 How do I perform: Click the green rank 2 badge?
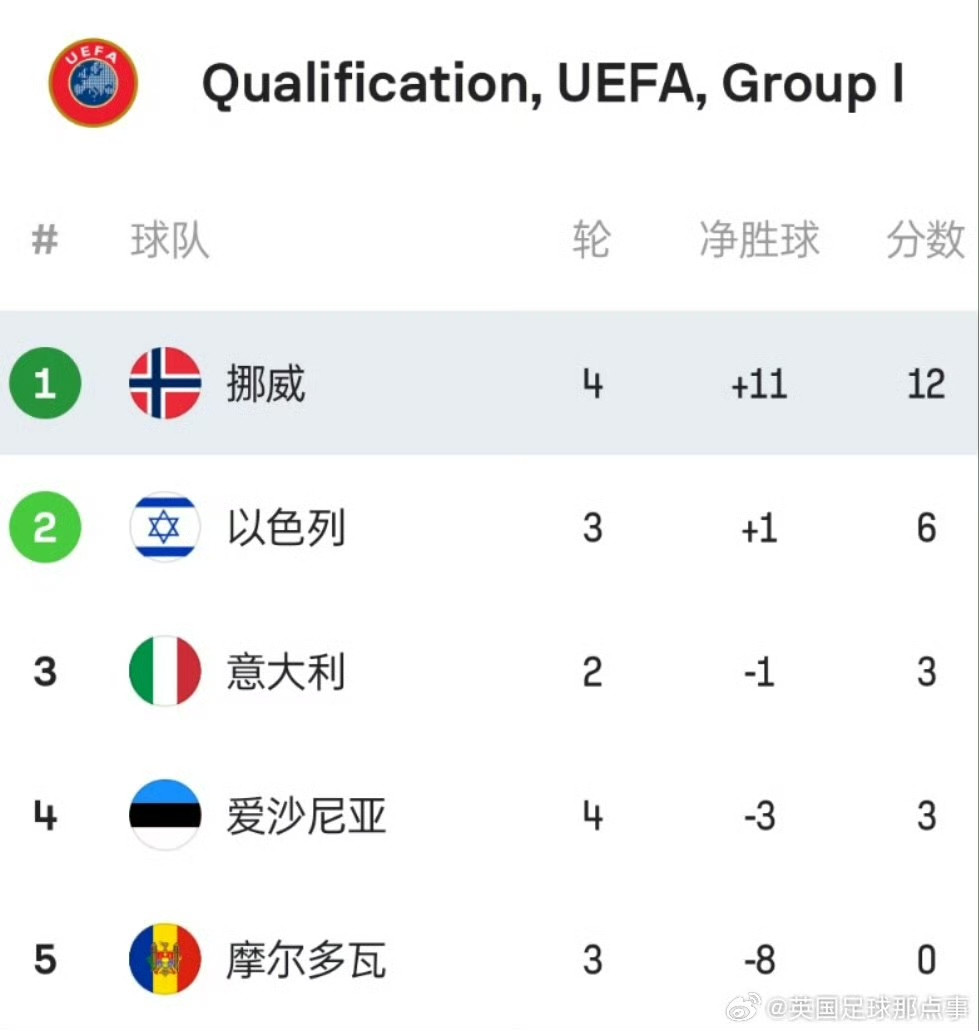(x=45, y=527)
